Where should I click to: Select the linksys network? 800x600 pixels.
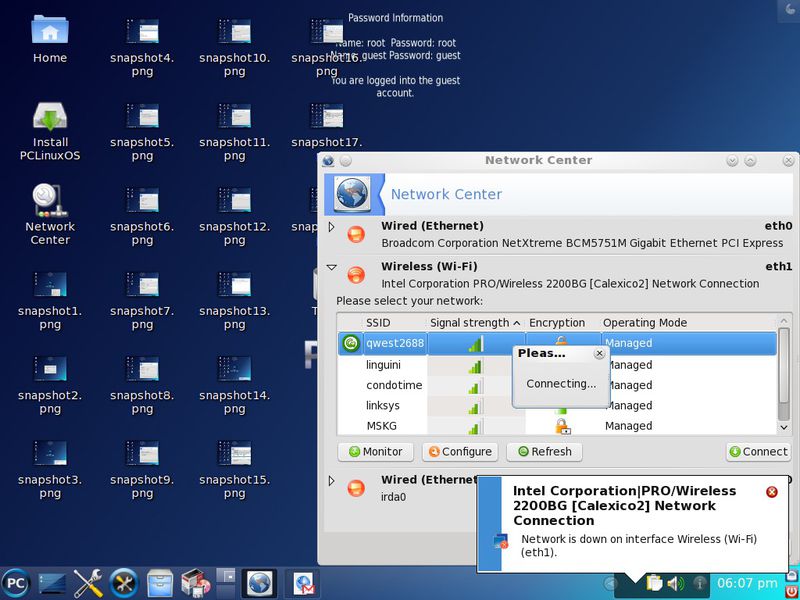[x=383, y=406]
